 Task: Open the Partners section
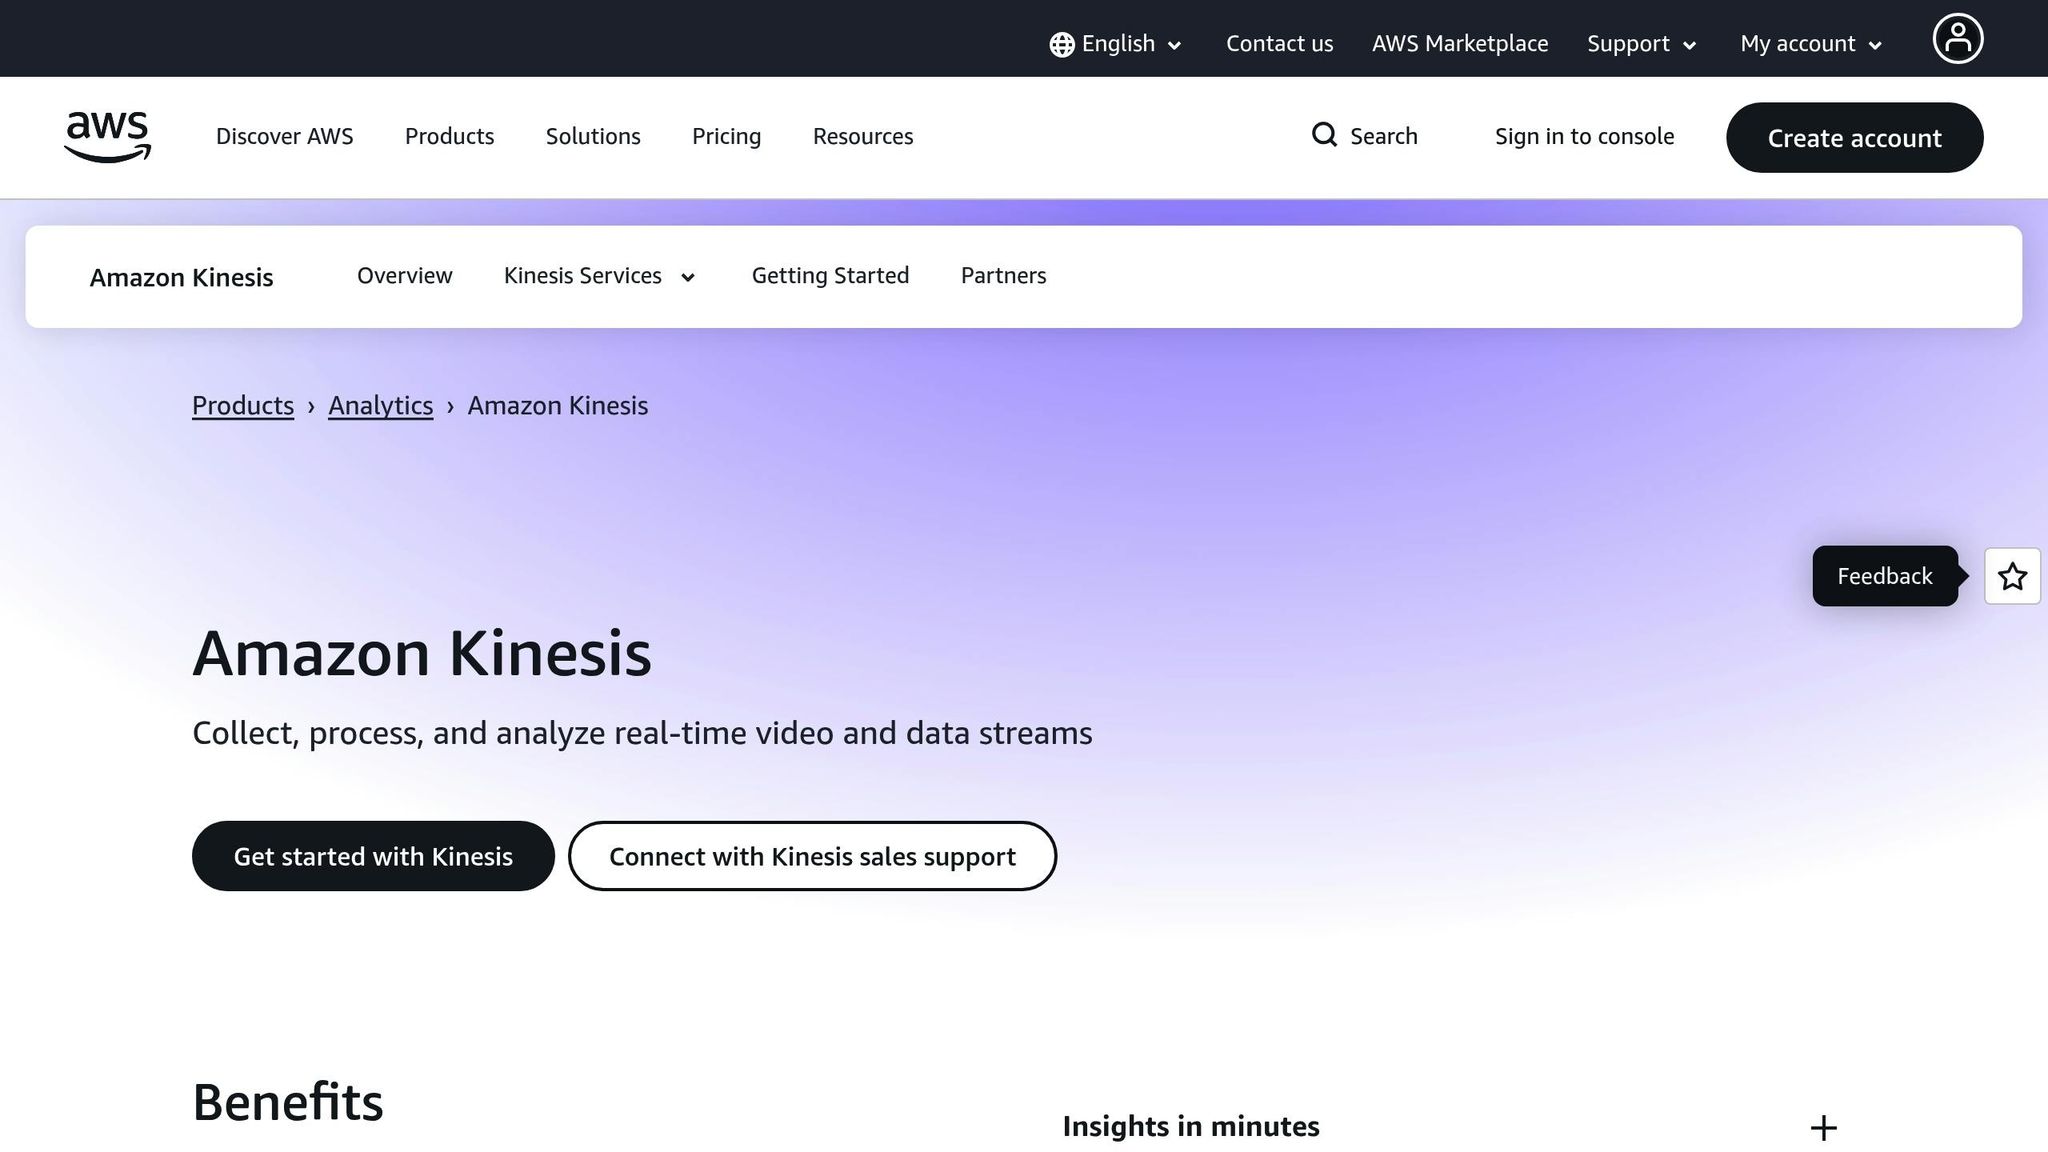[1003, 276]
